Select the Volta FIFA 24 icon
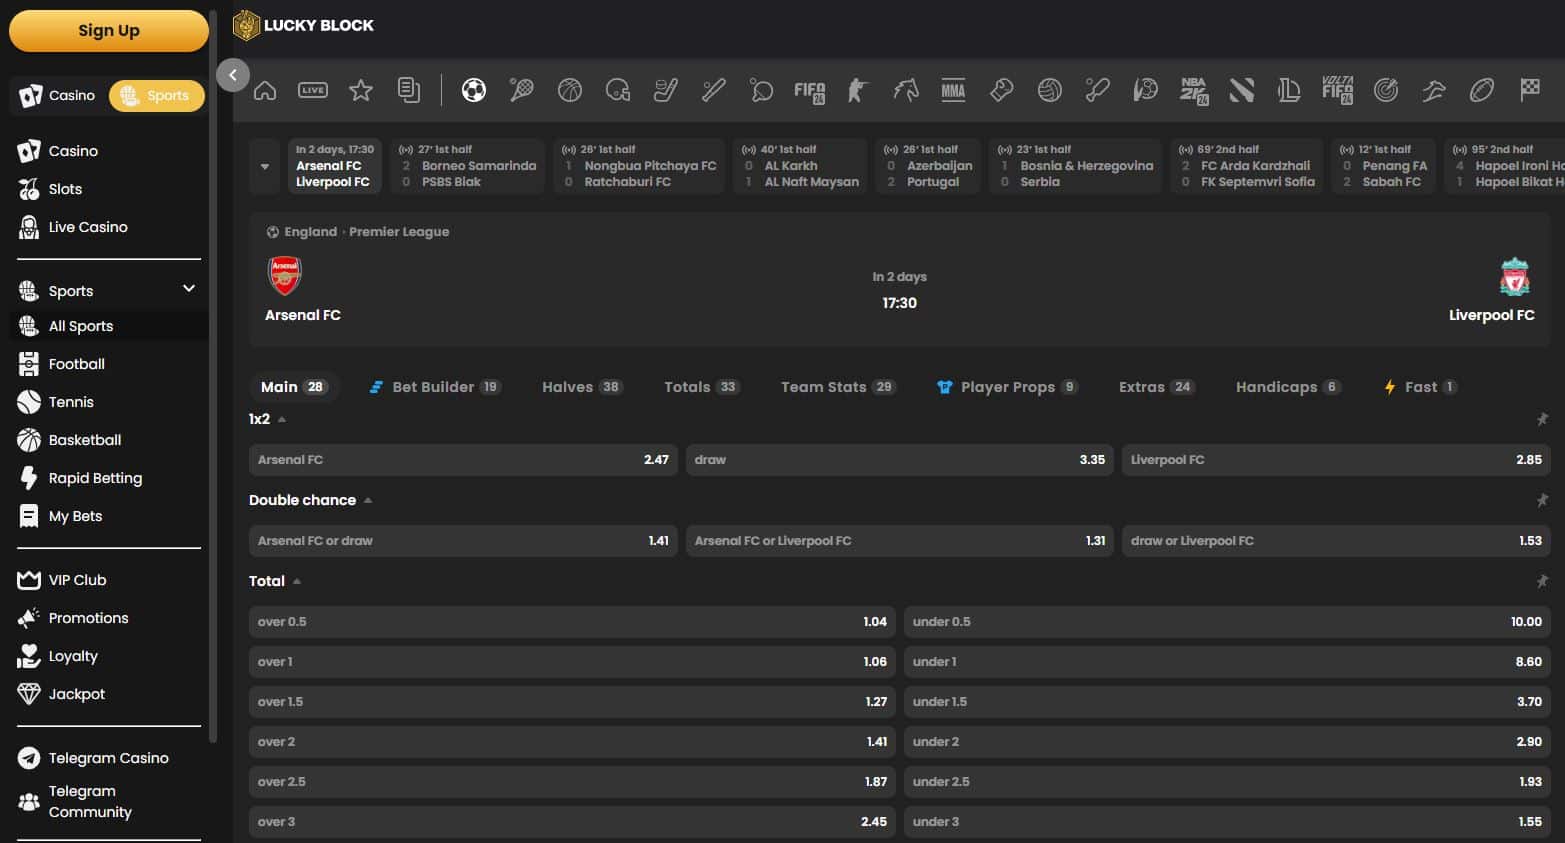The height and width of the screenshot is (843, 1565). tap(1338, 91)
